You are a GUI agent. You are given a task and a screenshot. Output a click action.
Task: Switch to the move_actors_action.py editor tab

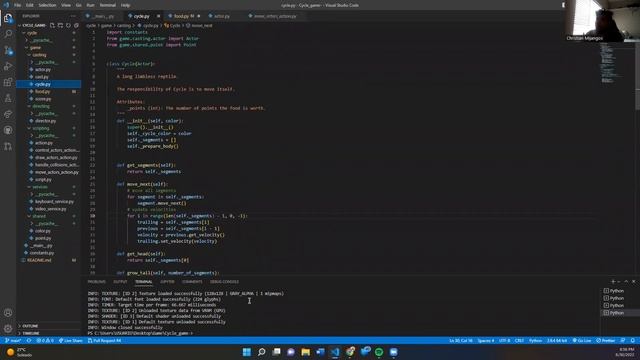[x=275, y=16]
